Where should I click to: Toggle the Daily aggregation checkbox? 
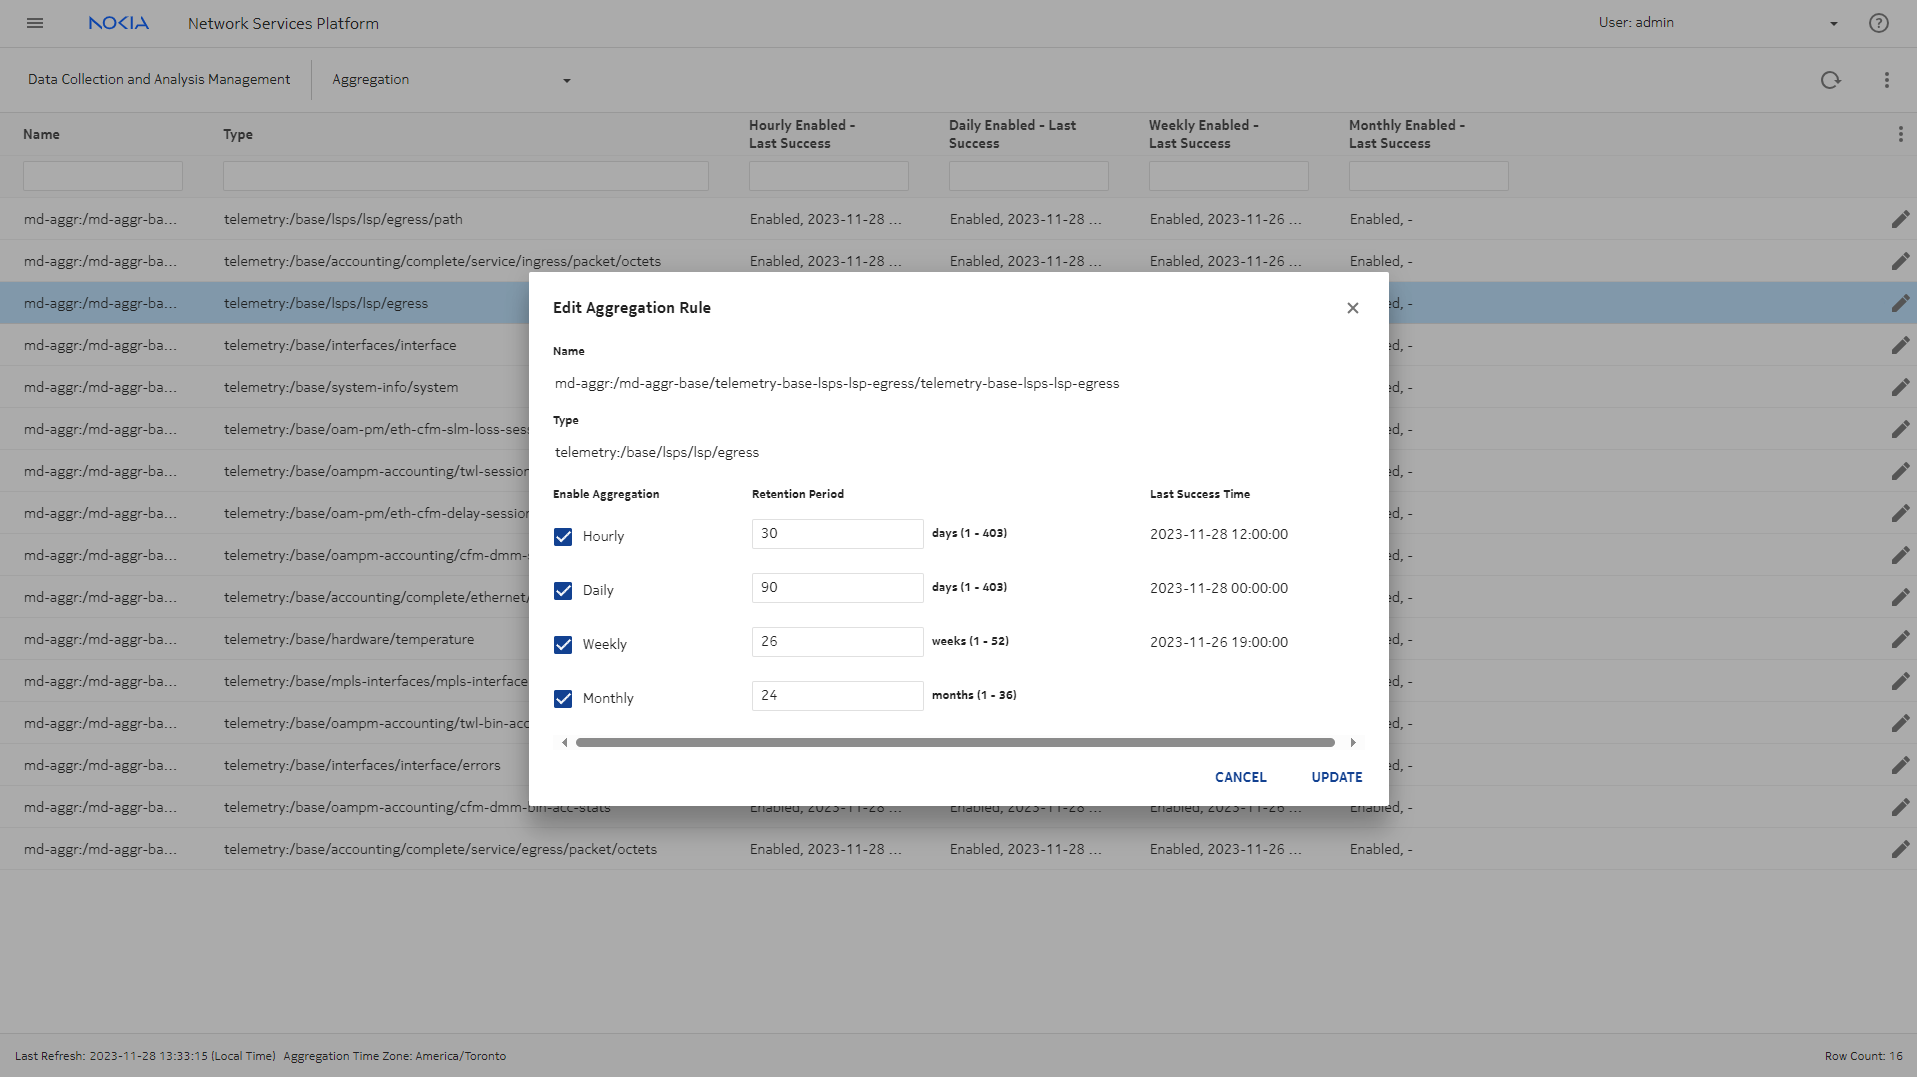click(563, 591)
